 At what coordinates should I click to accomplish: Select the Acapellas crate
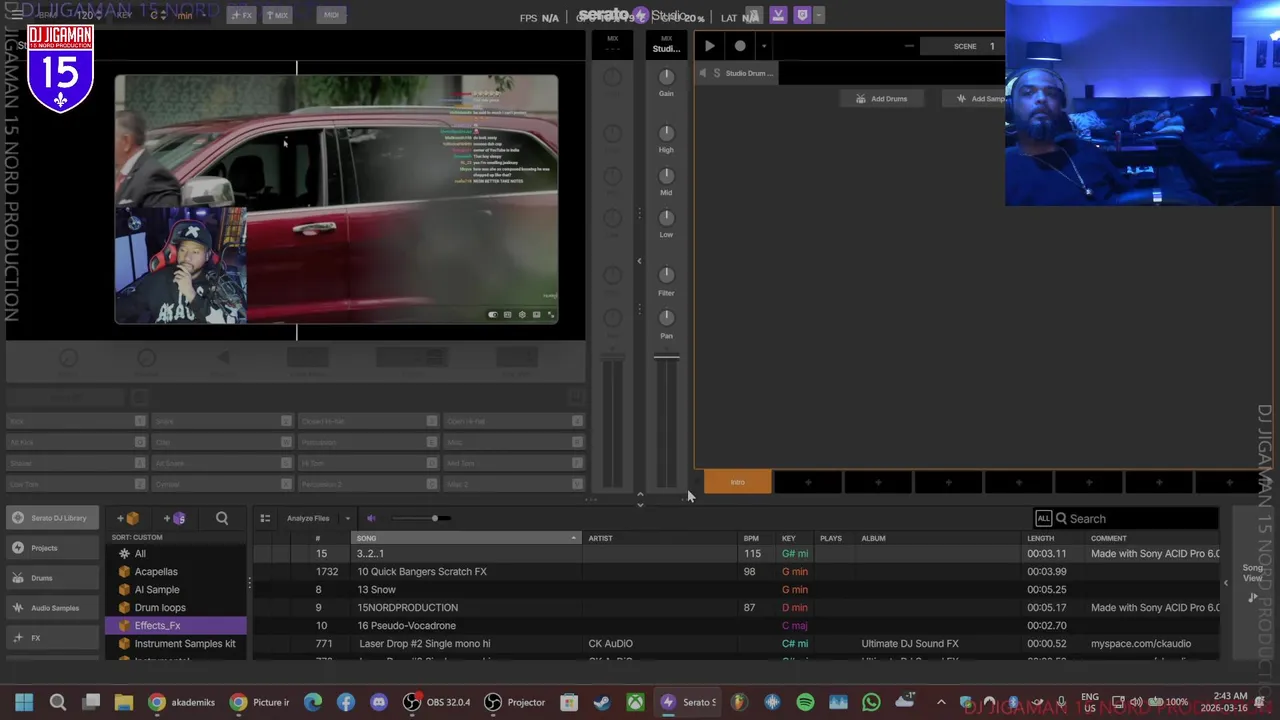176,572
